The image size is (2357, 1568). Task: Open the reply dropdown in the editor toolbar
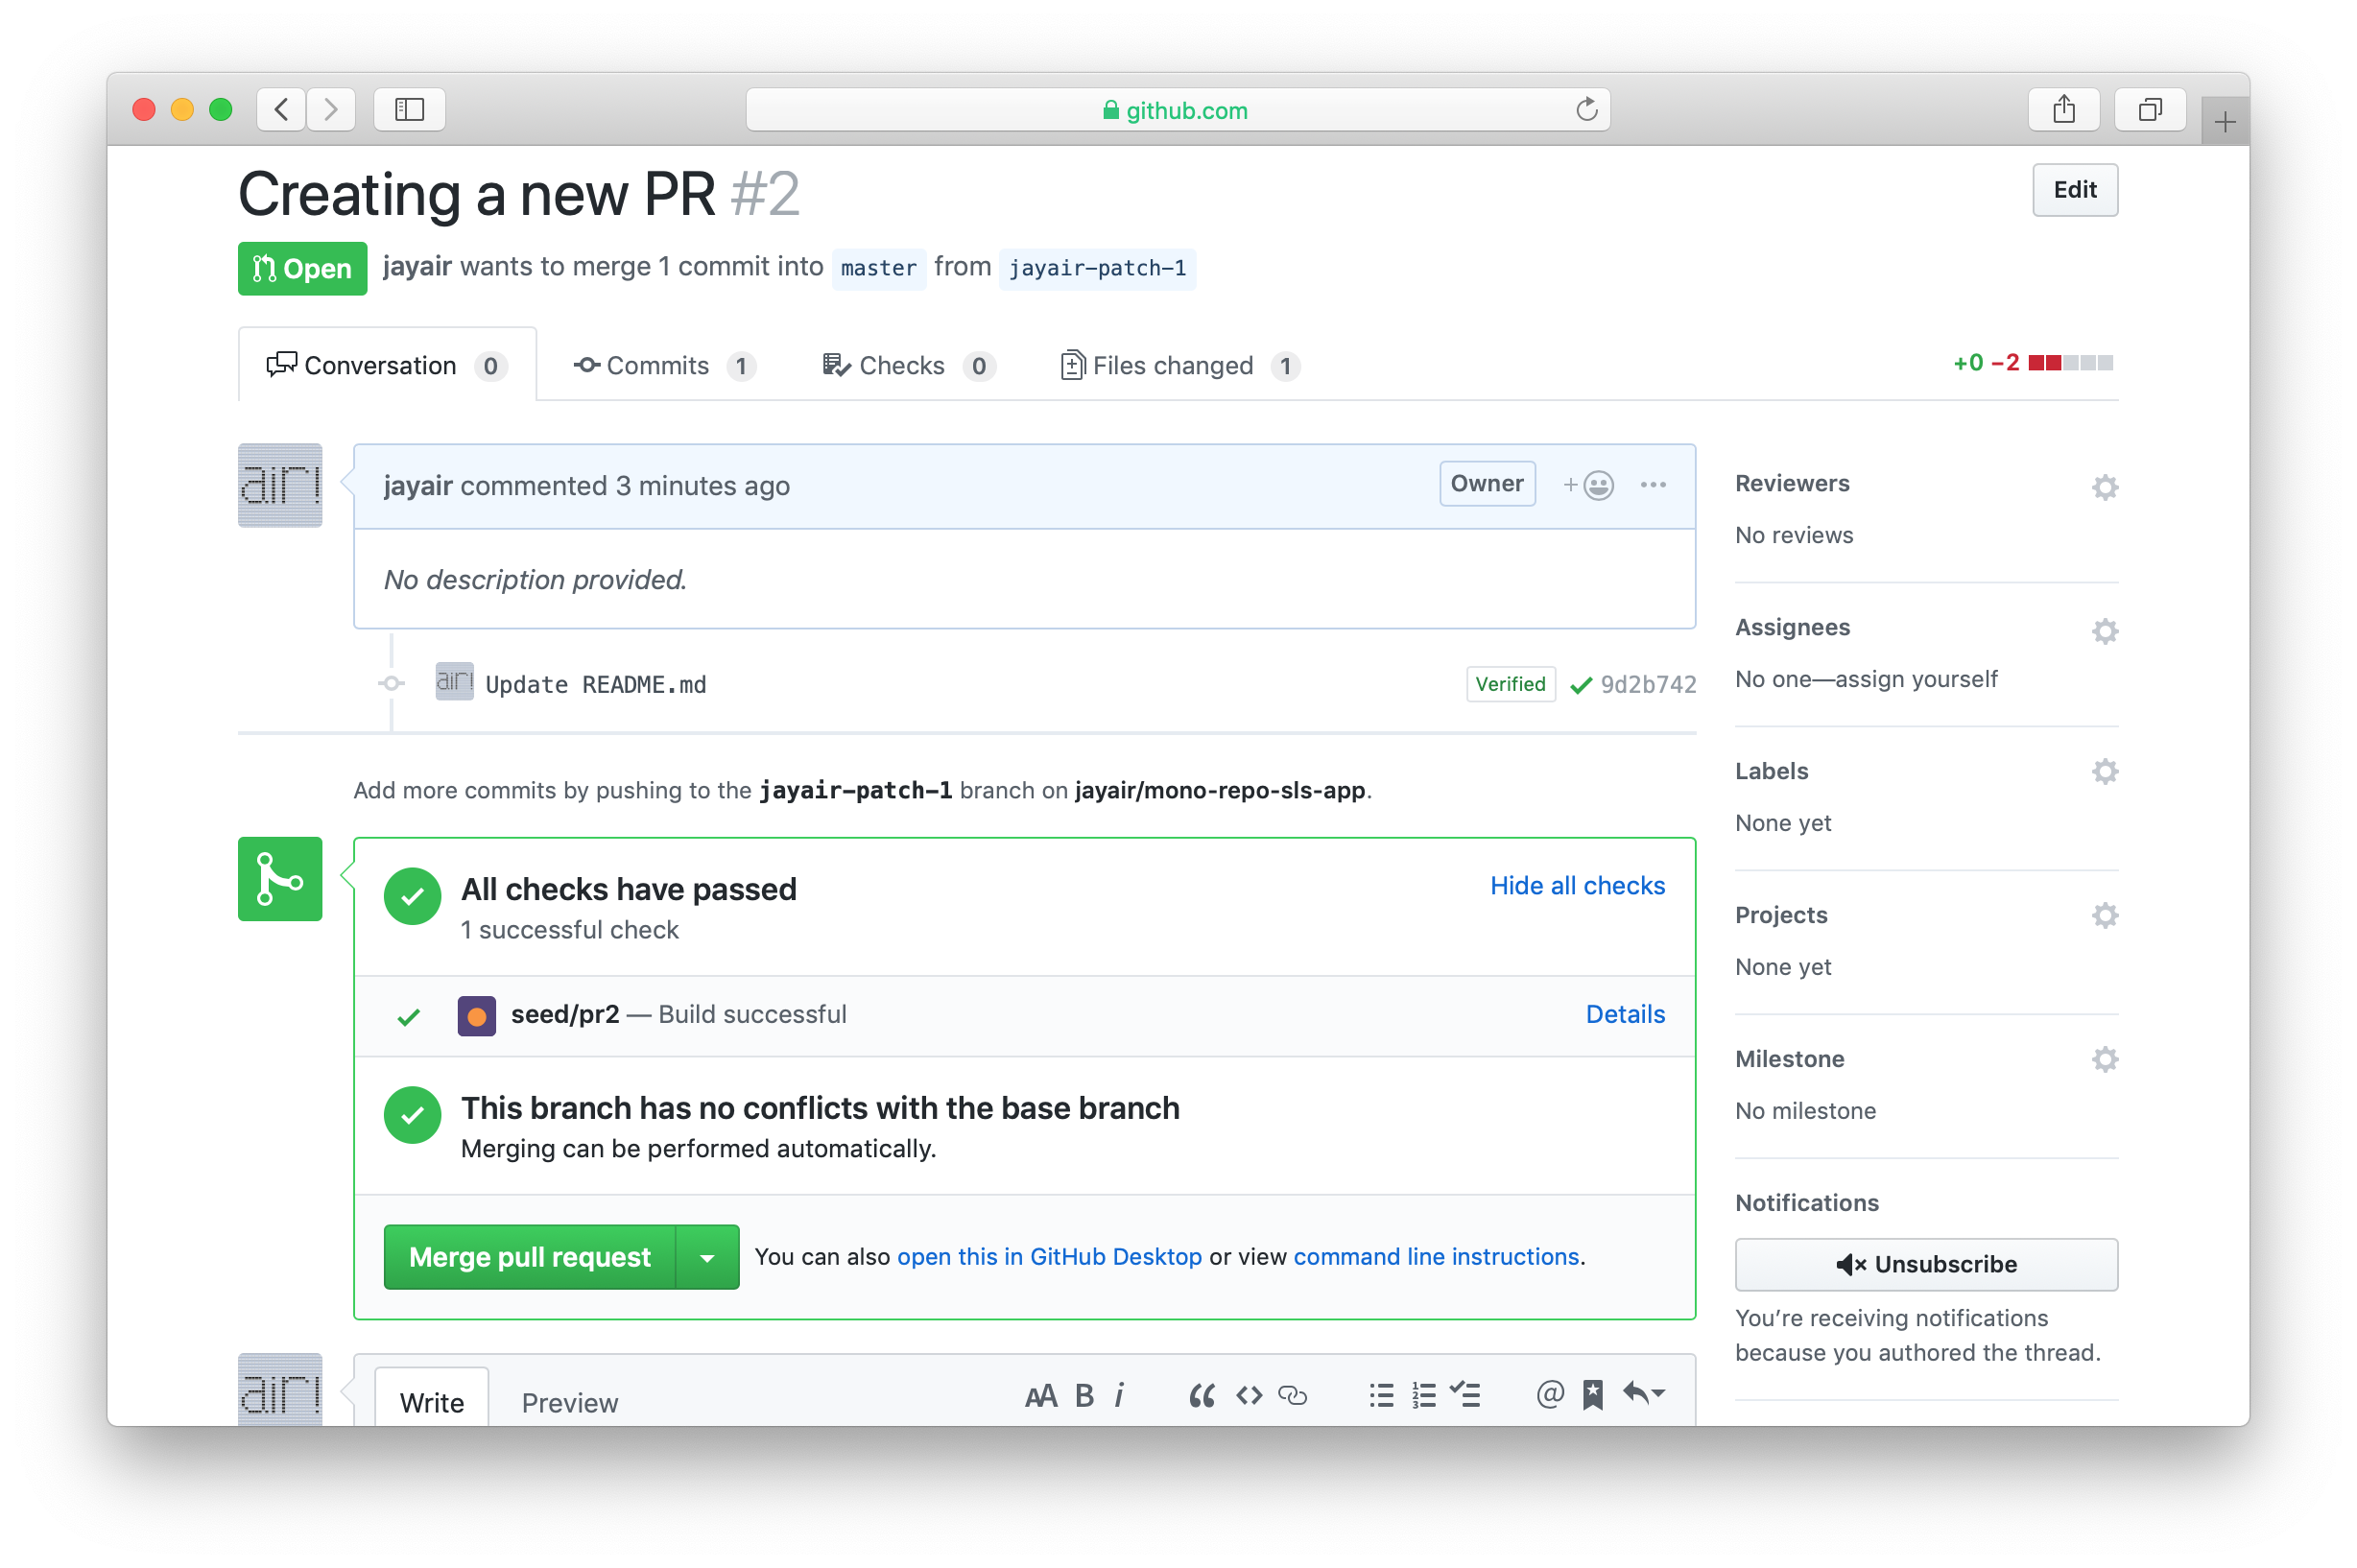[1643, 1392]
